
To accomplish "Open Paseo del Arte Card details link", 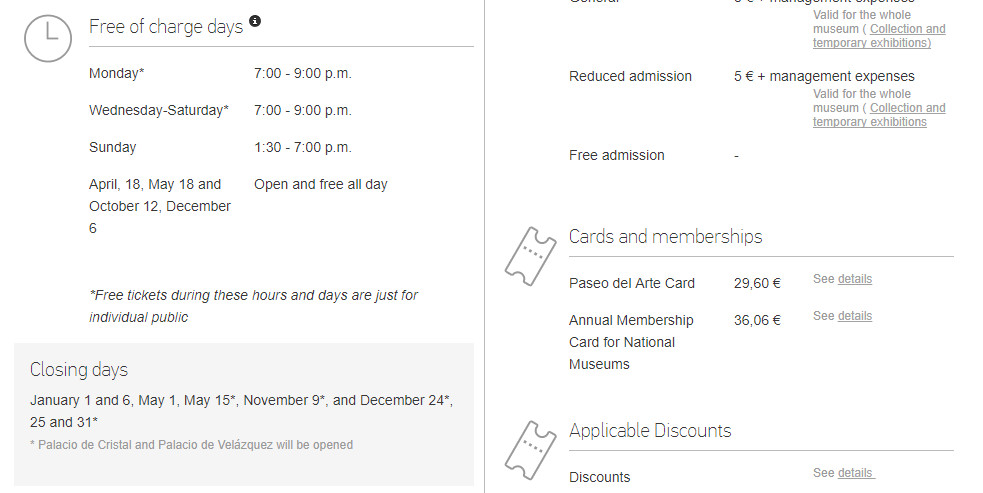I will click(x=854, y=279).
